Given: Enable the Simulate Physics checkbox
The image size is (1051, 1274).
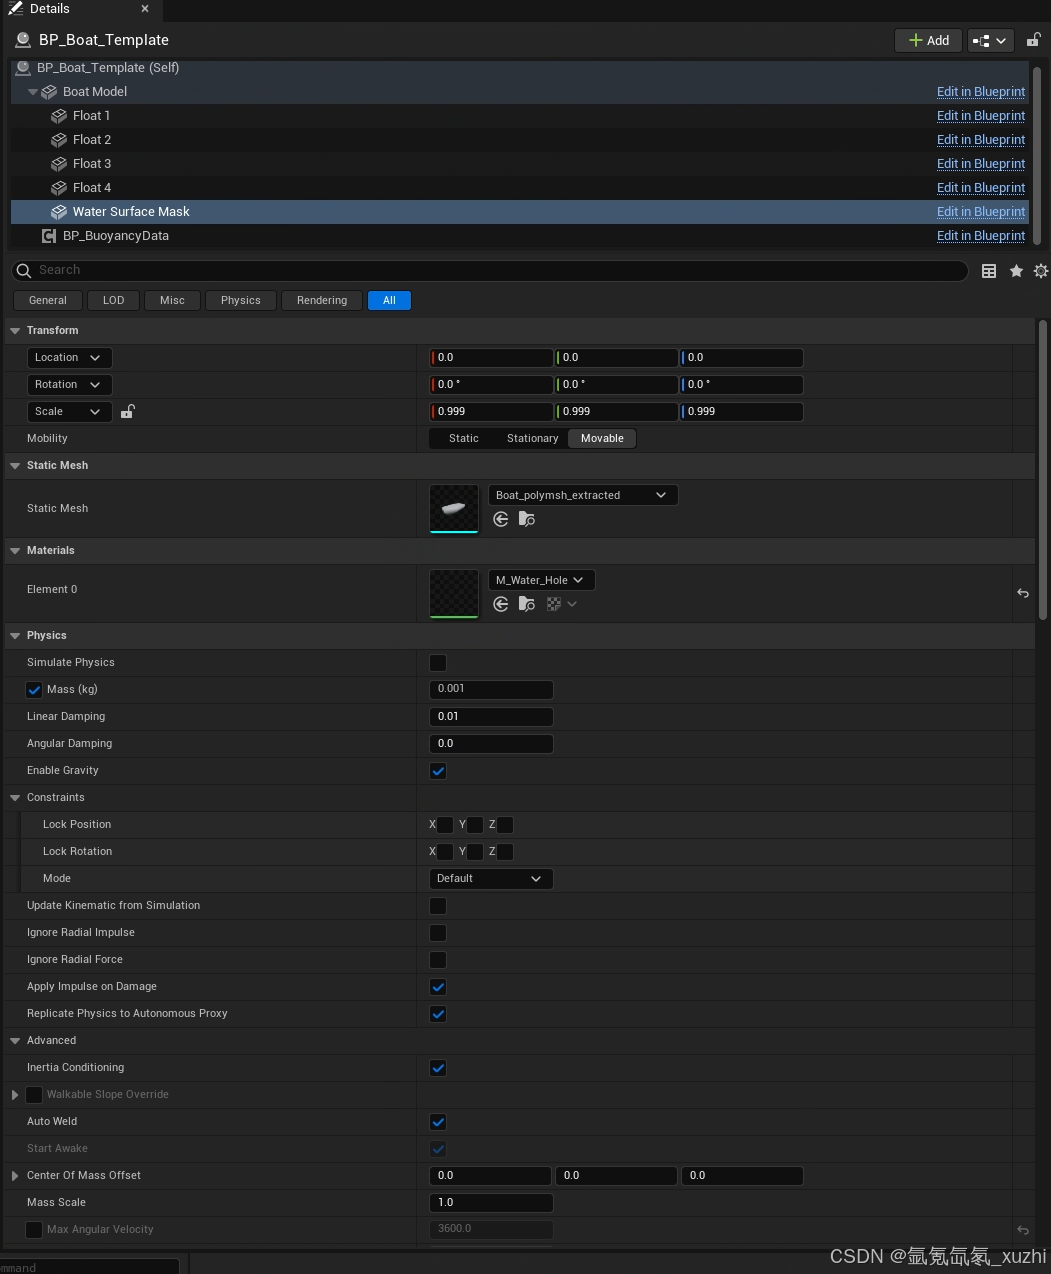Looking at the screenshot, I should 438,663.
